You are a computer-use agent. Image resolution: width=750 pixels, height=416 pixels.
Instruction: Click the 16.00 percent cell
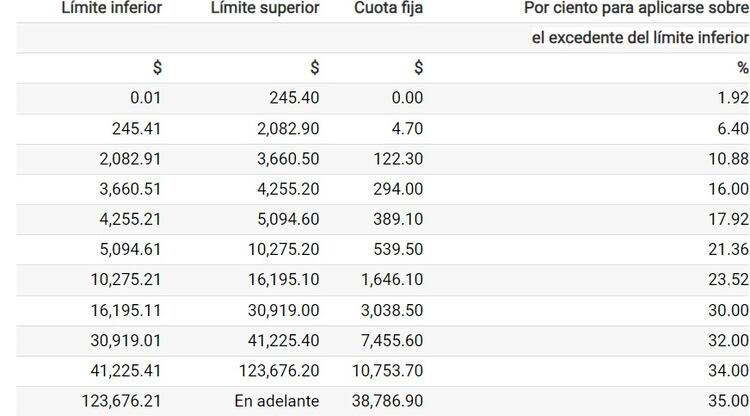(x=728, y=189)
